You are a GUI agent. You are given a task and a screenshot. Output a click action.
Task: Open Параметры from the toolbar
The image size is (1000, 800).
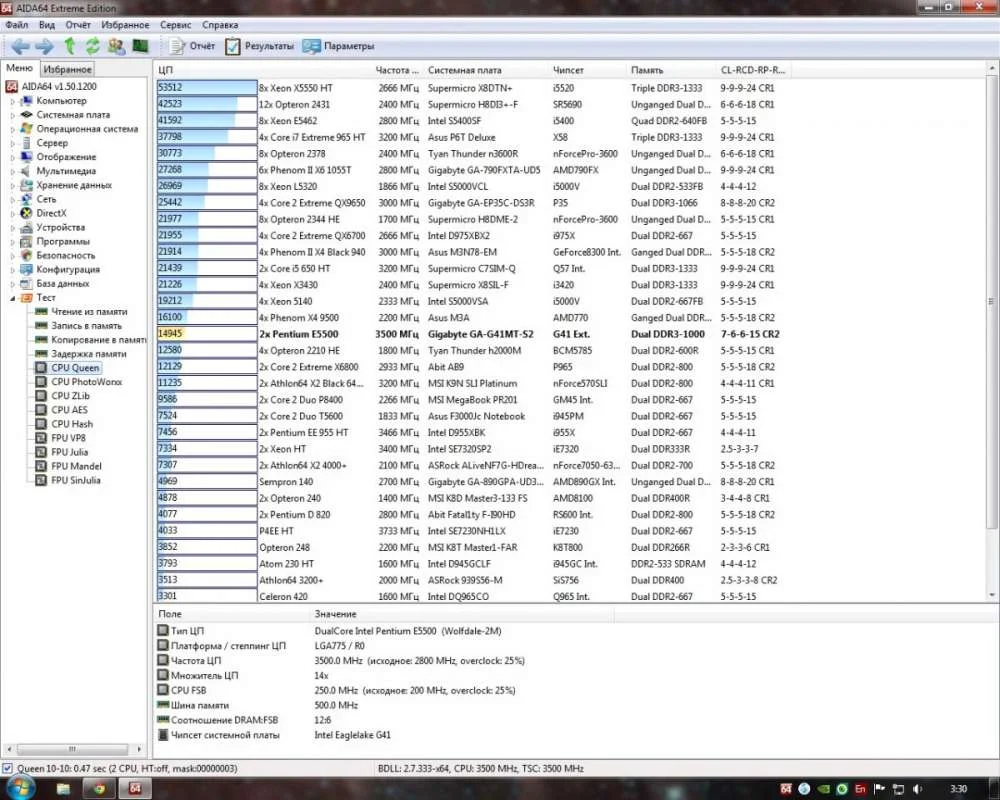338,46
